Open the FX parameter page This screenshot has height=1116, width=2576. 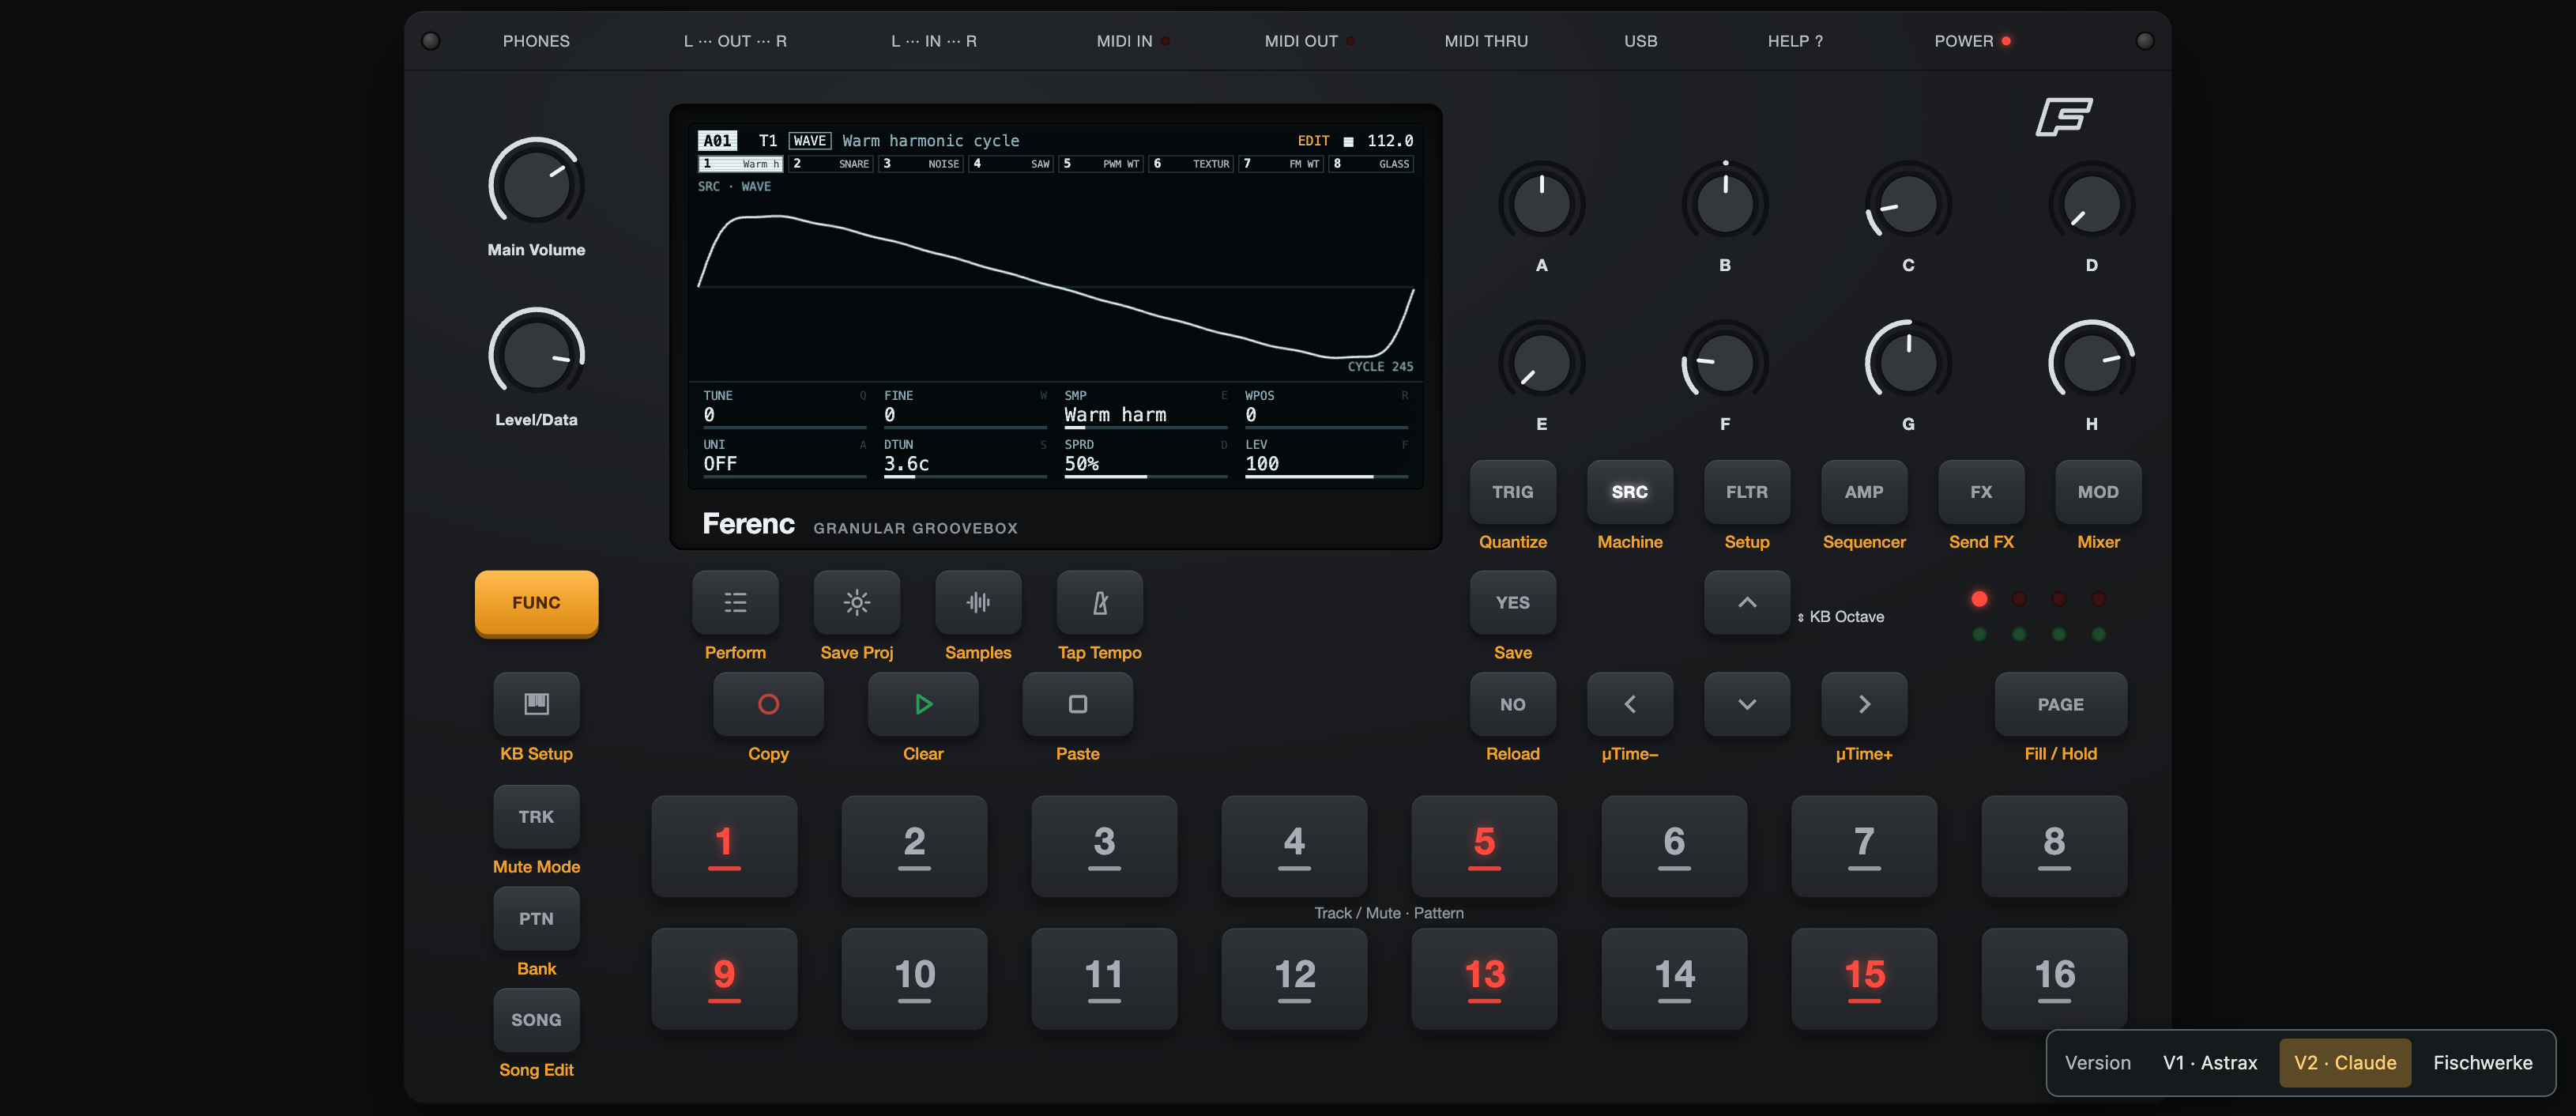[1981, 492]
